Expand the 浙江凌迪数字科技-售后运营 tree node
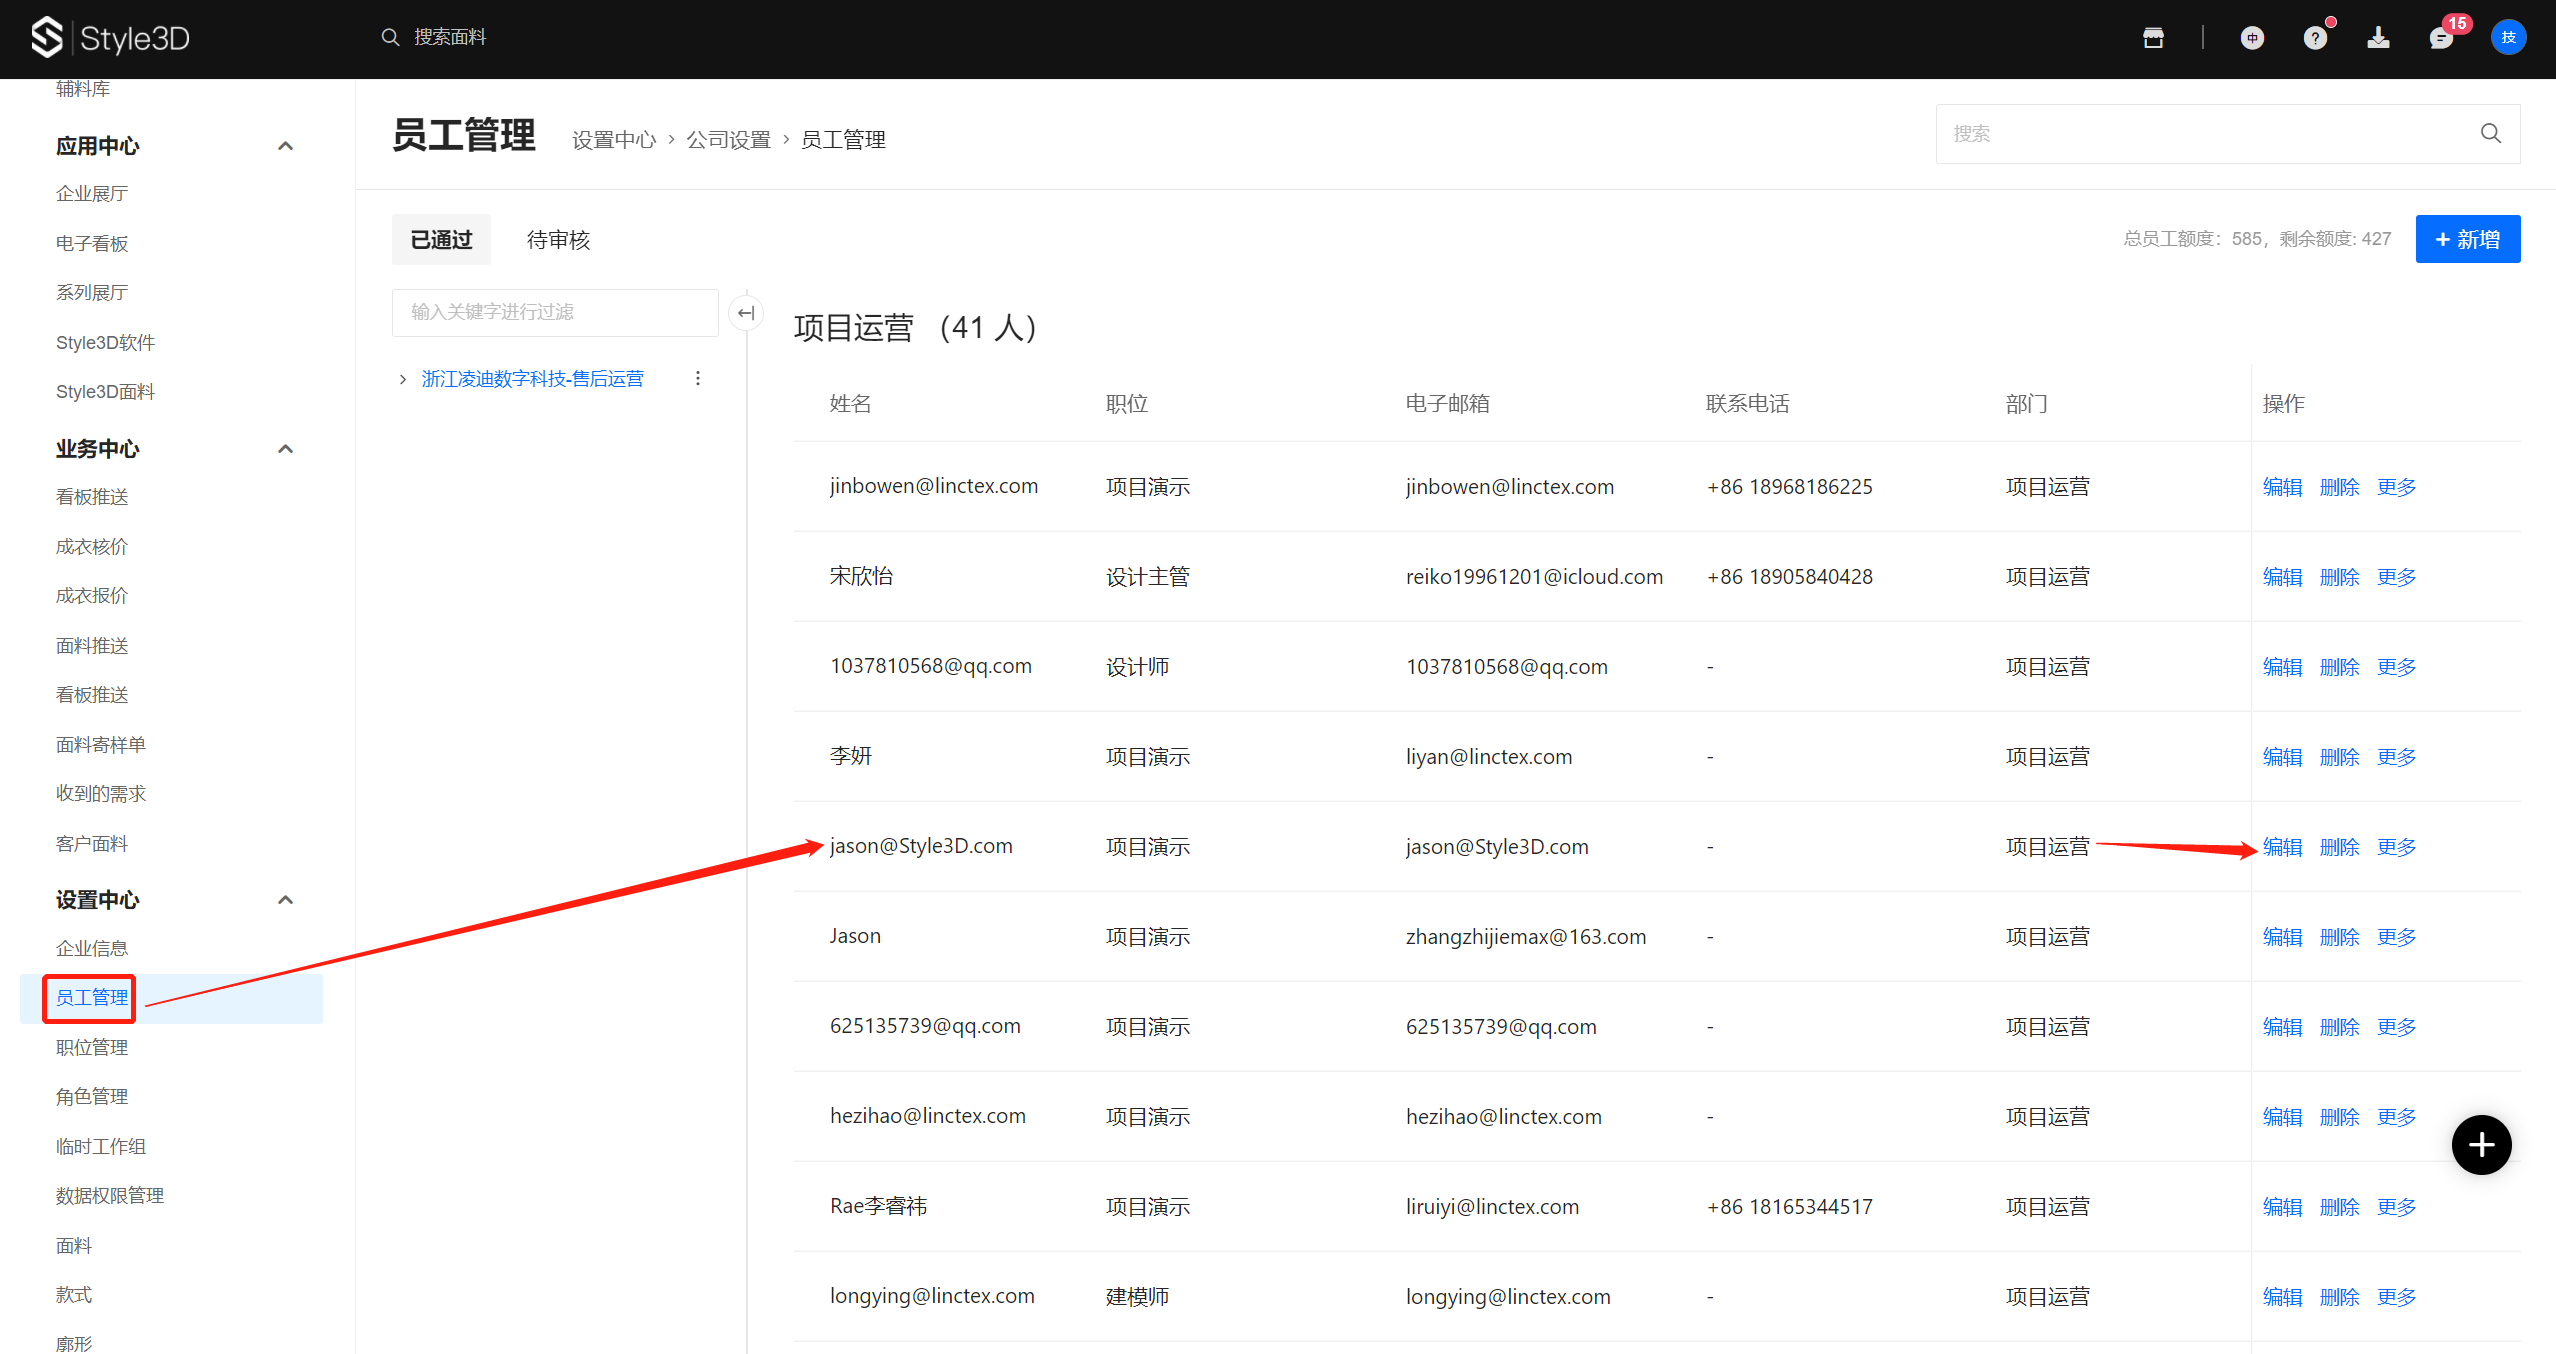 click(403, 379)
